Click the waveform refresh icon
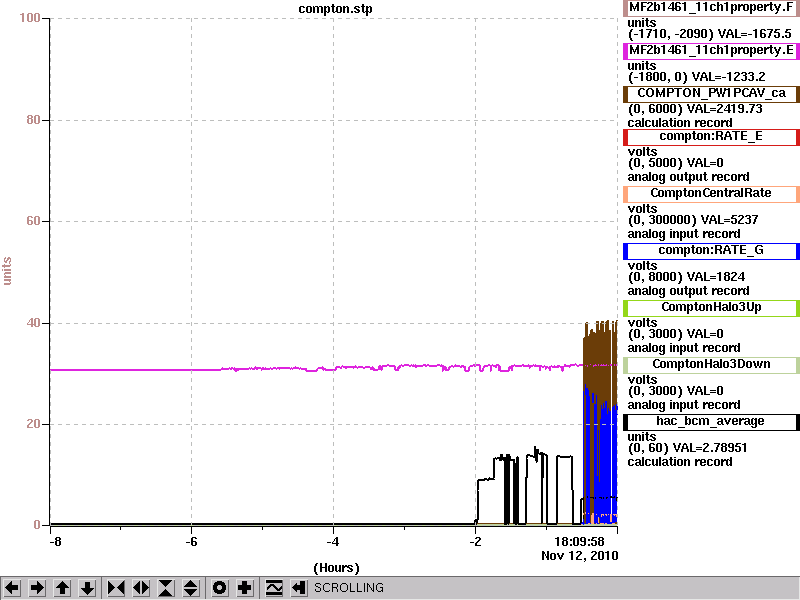Screen dimensions: 800x600 [x=274, y=588]
